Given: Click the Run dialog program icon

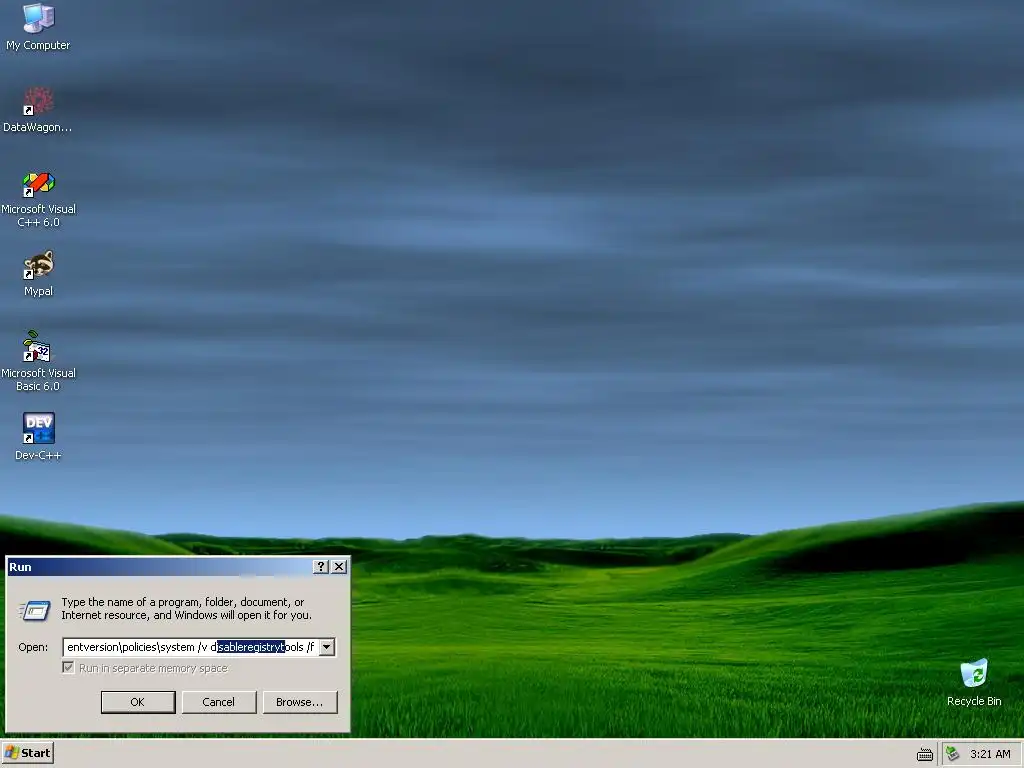Looking at the screenshot, I should (x=34, y=610).
